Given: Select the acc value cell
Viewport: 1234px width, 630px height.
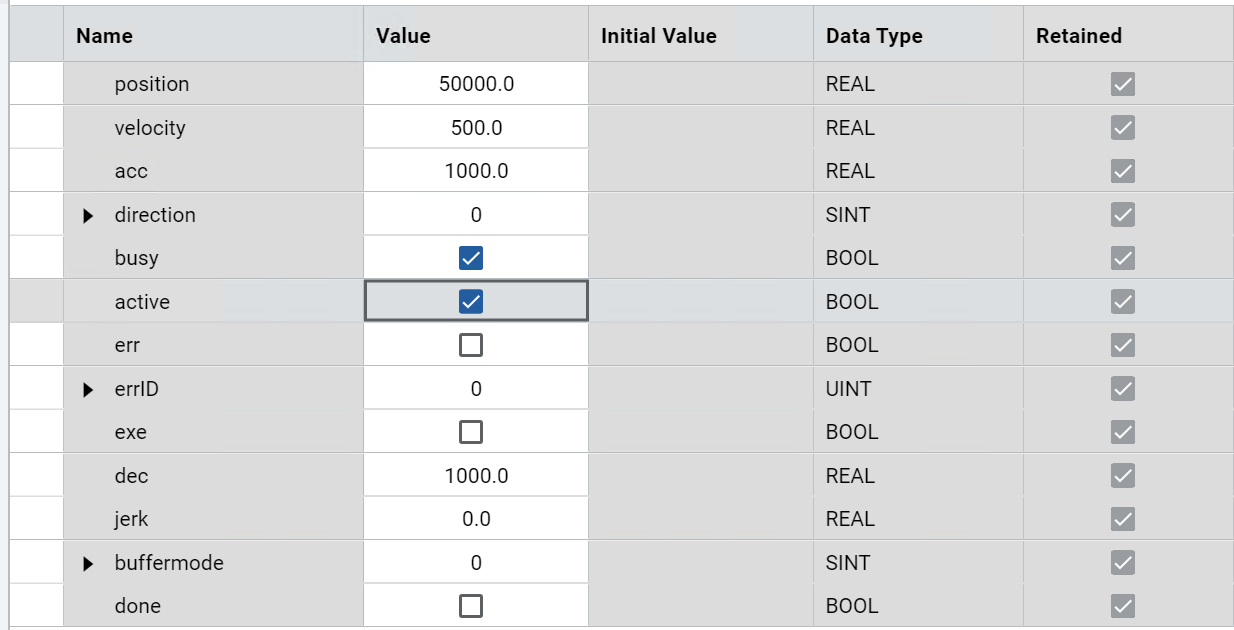Looking at the screenshot, I should click(476, 171).
